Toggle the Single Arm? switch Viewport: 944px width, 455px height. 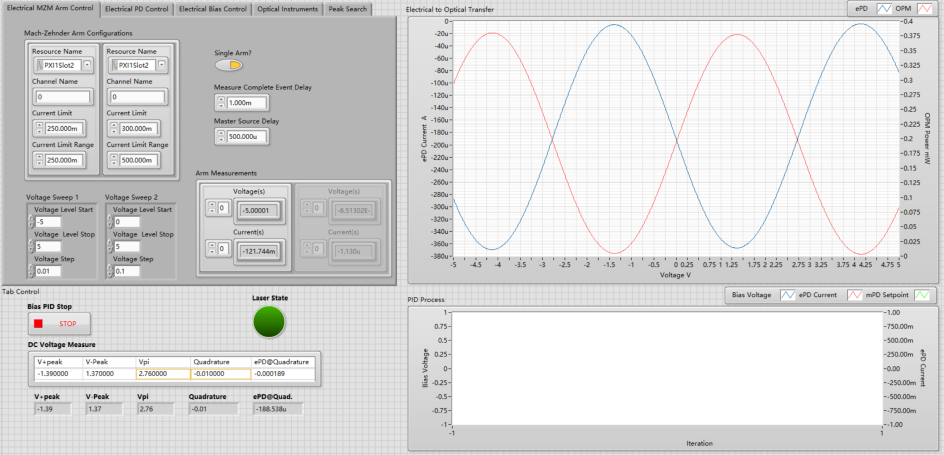(x=229, y=65)
